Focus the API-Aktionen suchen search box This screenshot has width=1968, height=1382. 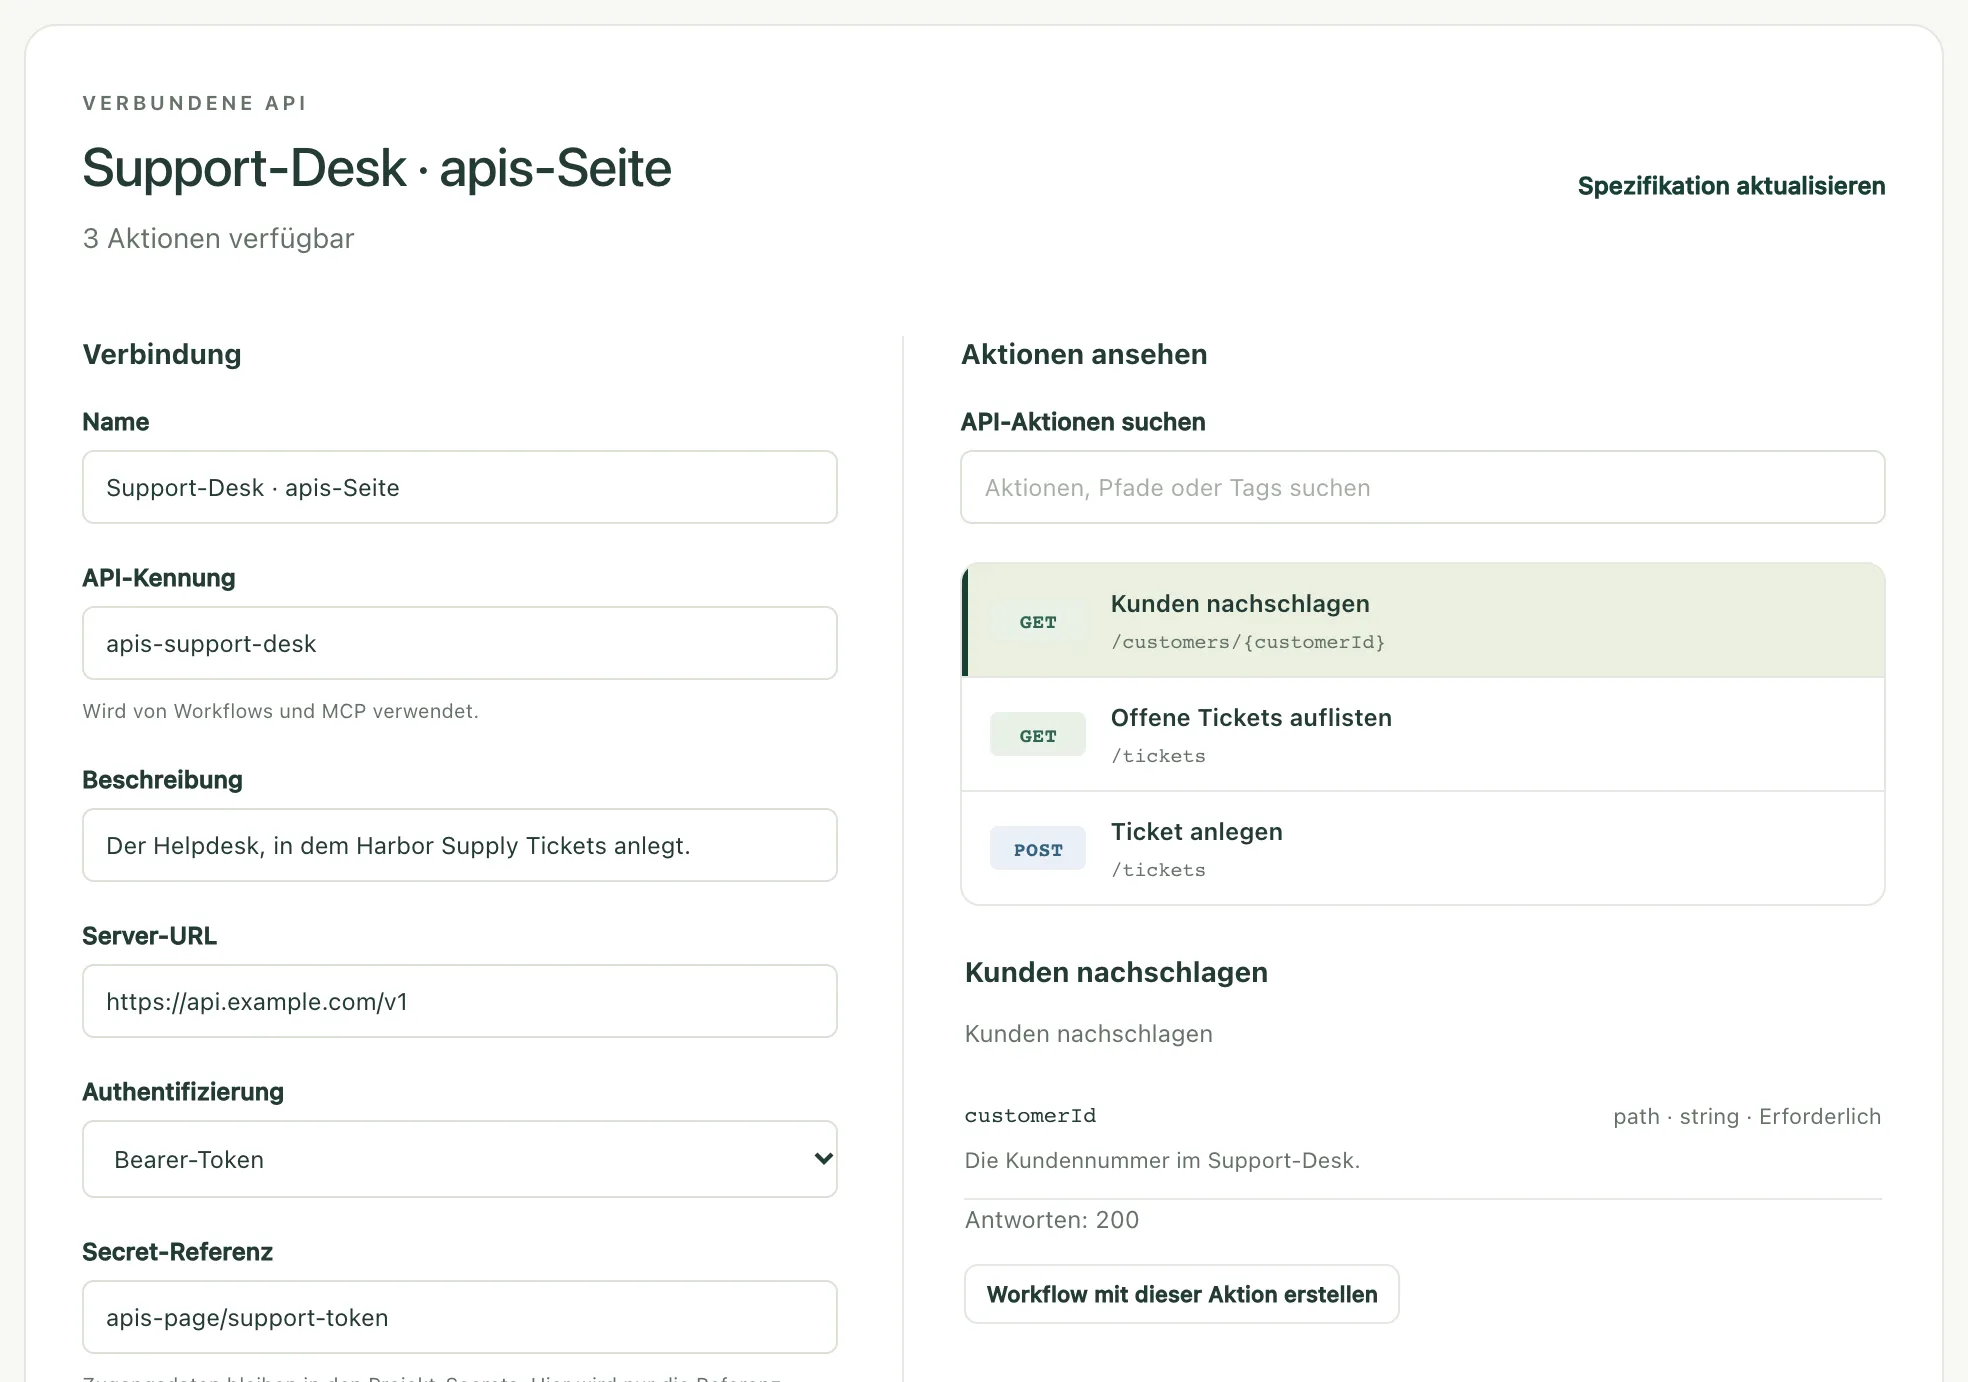(1423, 487)
